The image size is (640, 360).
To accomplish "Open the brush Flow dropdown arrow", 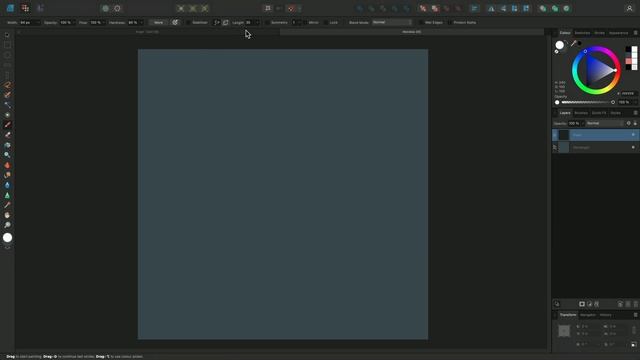I will tap(104, 22).
